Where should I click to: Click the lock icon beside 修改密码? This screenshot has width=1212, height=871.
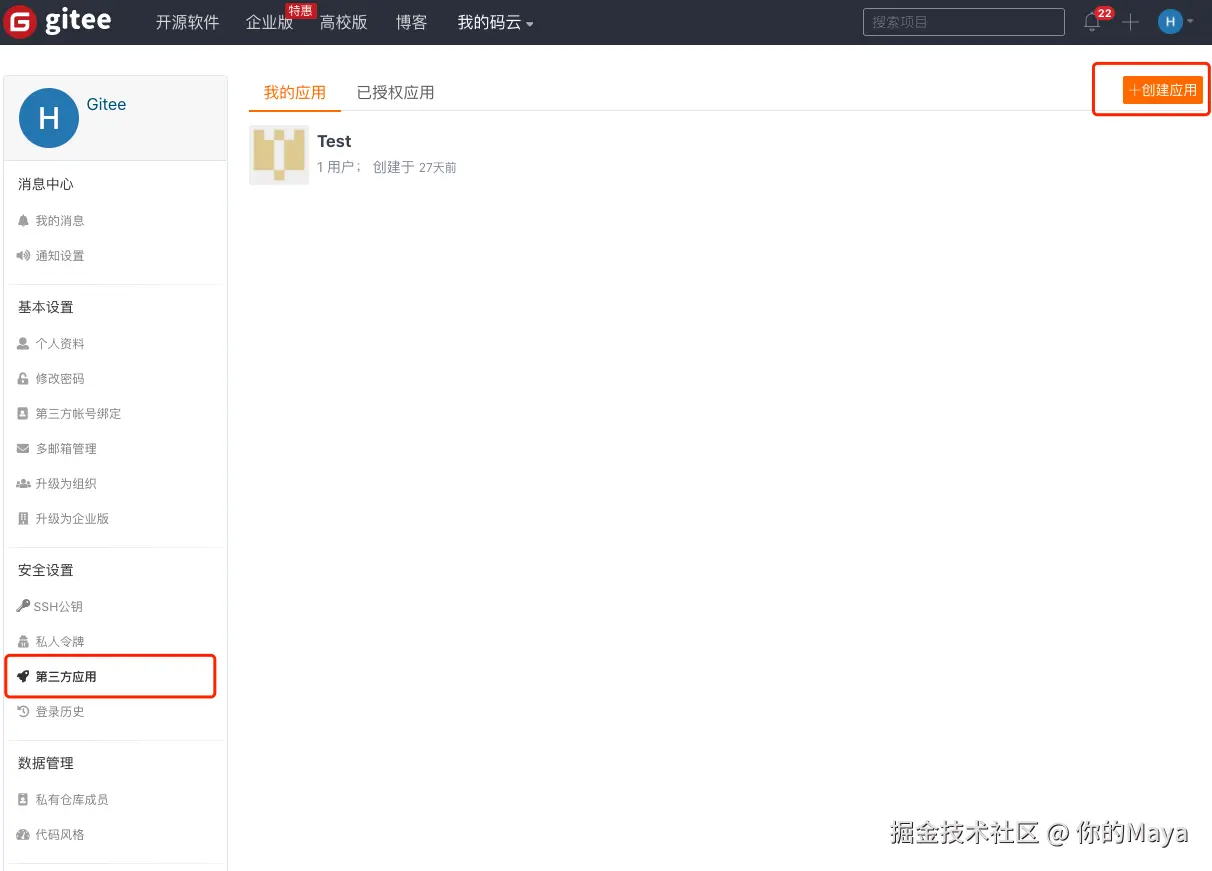(x=22, y=378)
